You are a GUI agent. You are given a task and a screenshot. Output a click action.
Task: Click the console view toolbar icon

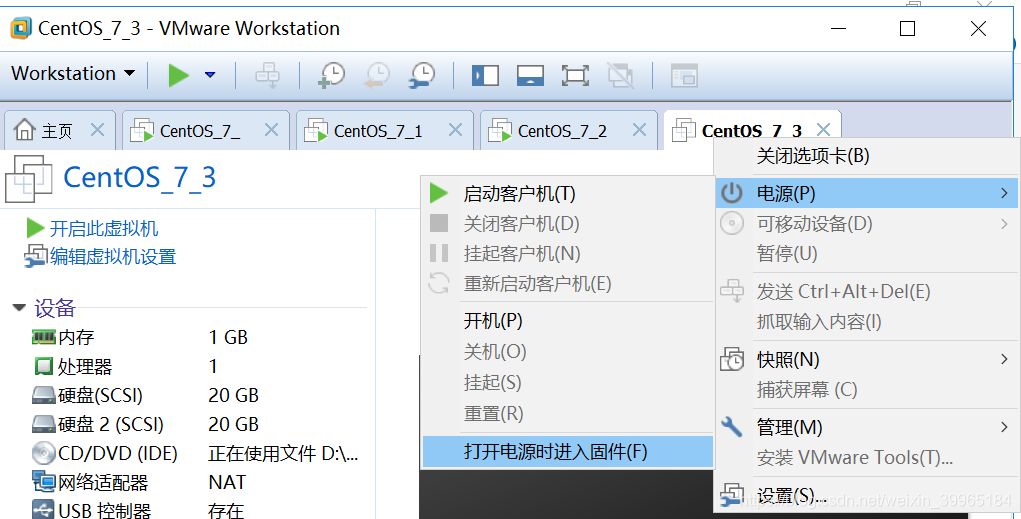684,76
